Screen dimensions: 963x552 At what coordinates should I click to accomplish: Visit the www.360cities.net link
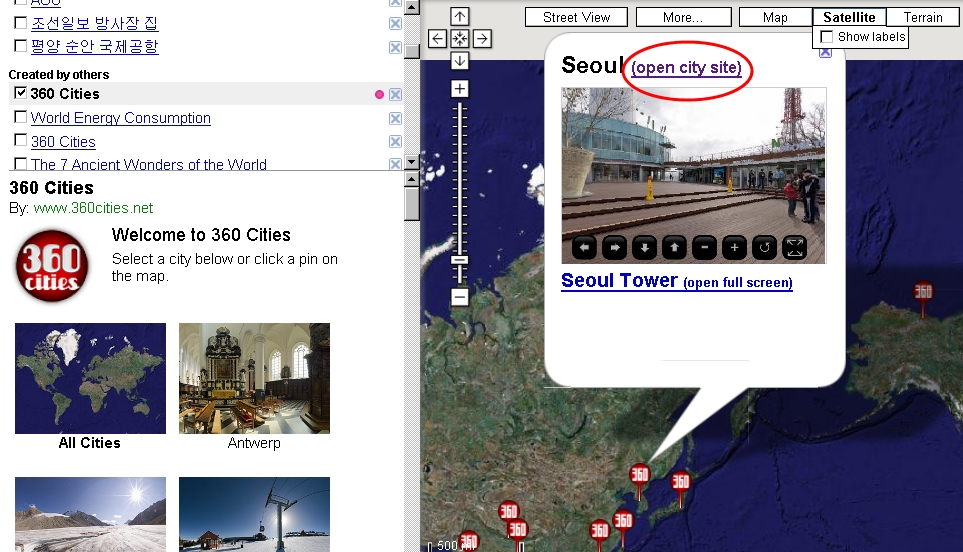tap(93, 208)
